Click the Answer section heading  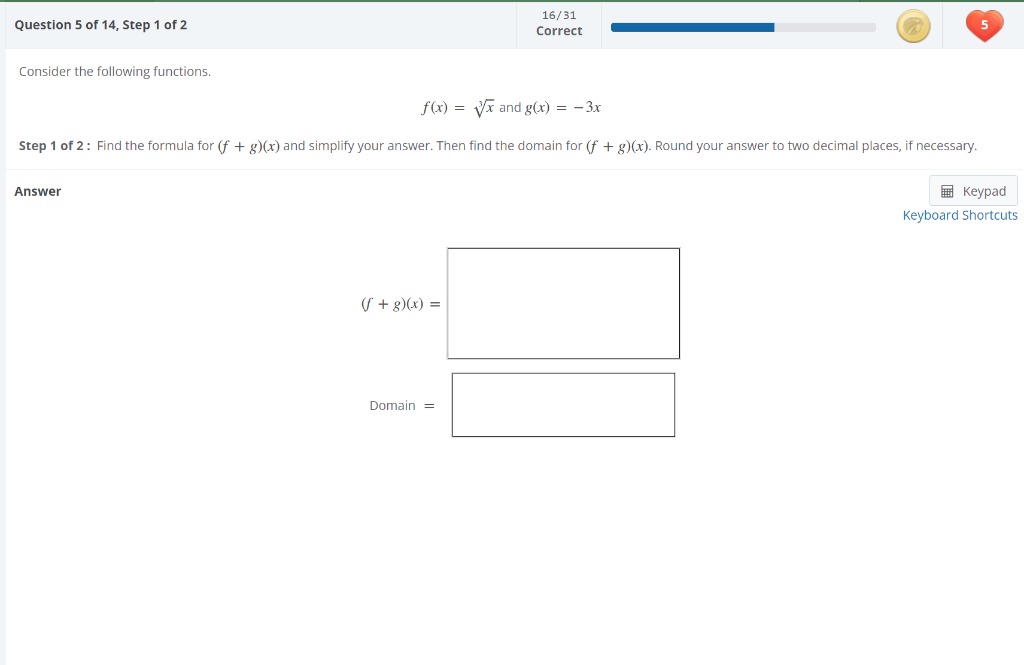(37, 191)
